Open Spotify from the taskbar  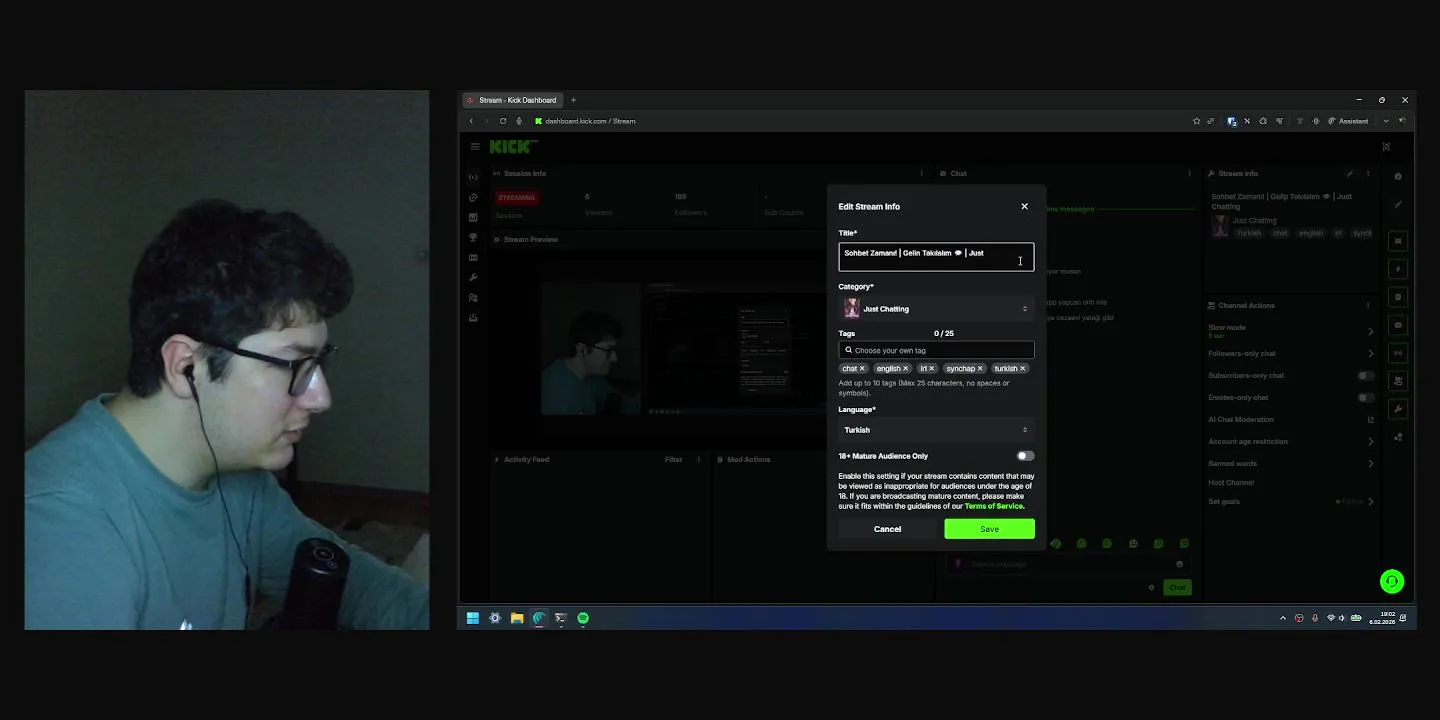pos(583,618)
